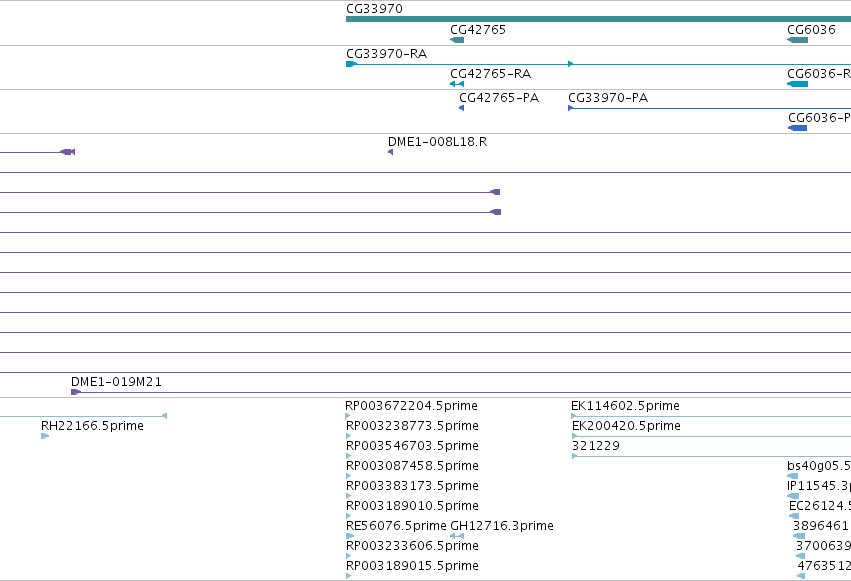
Task: Click the GH12716.3prime label
Action: click(x=502, y=526)
